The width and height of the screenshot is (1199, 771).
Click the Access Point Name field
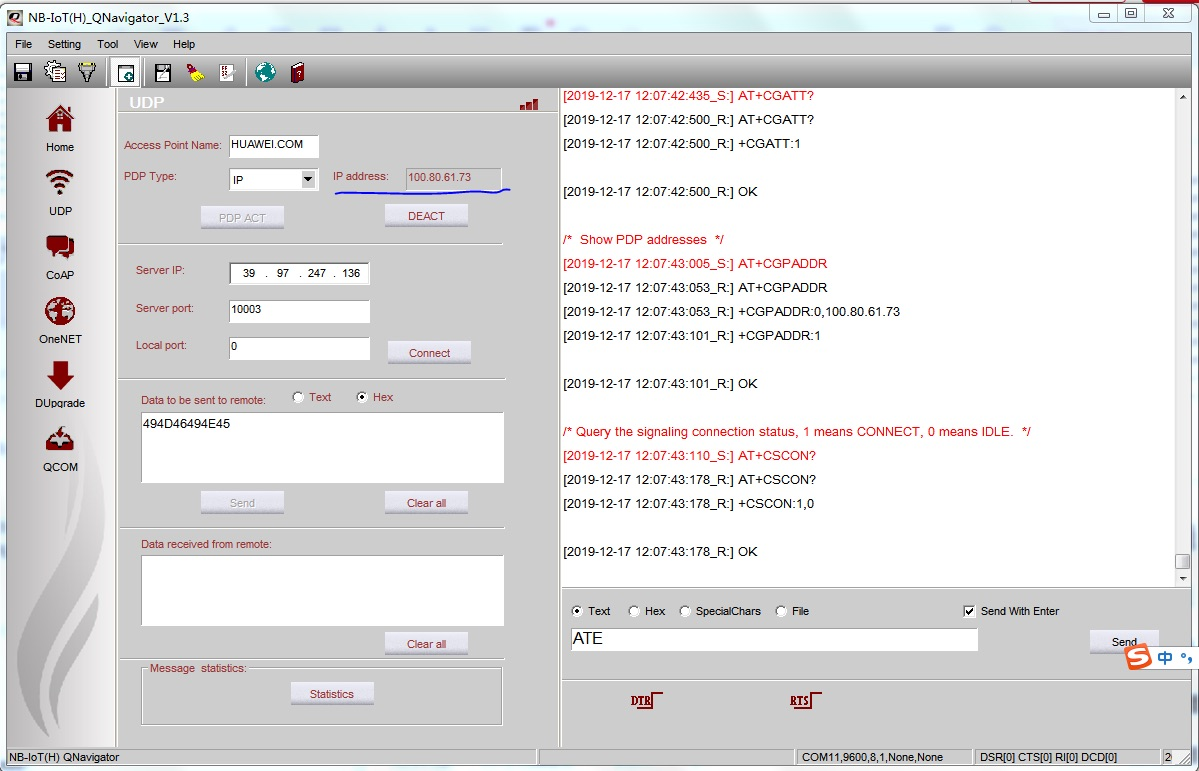(x=274, y=145)
